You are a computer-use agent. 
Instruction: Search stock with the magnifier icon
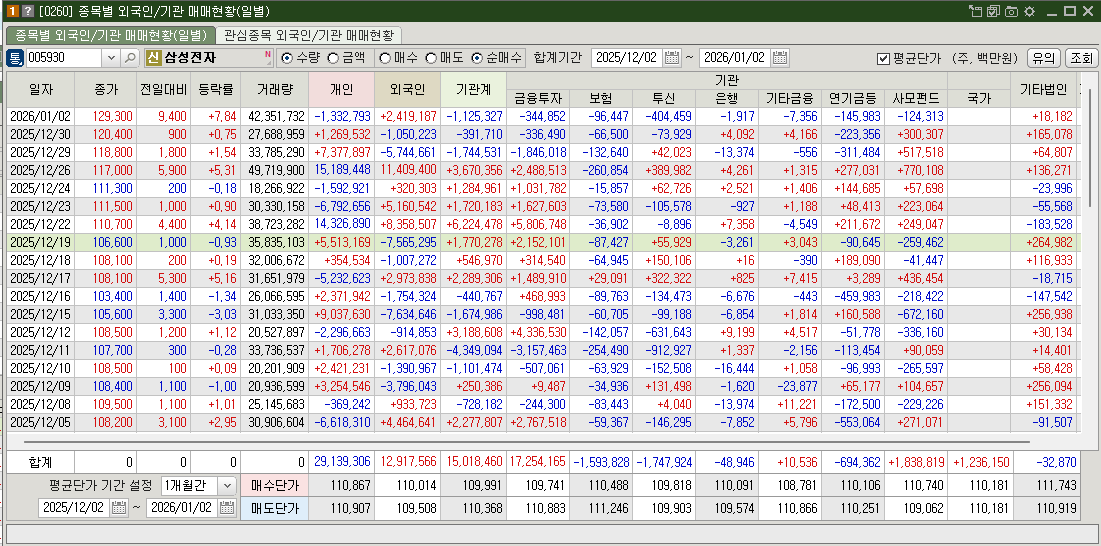(x=130, y=58)
